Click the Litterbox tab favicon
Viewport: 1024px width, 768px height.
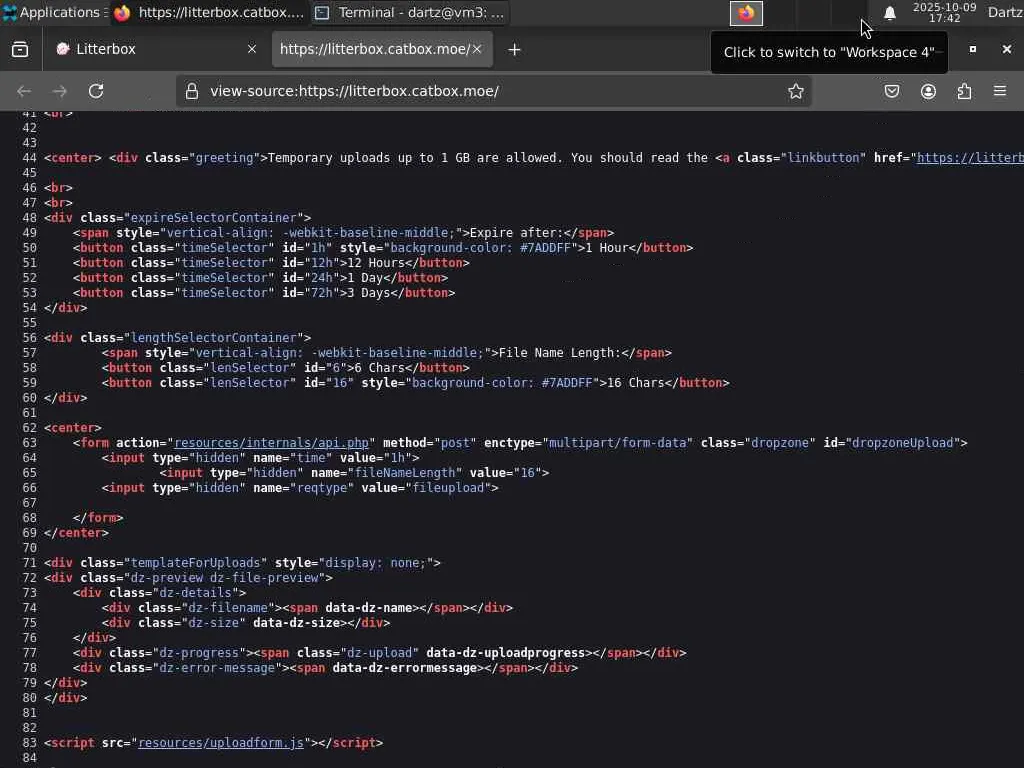point(63,49)
